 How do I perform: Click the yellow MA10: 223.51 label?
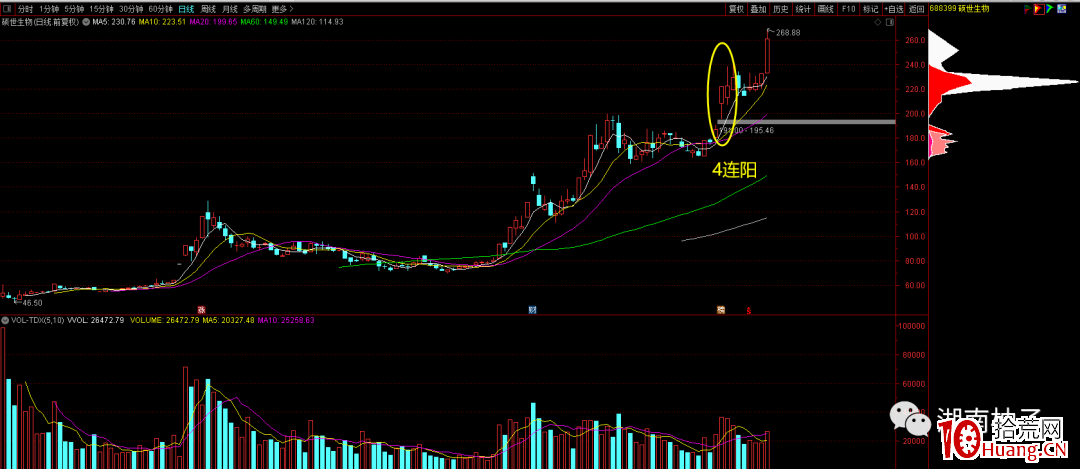click(x=162, y=22)
